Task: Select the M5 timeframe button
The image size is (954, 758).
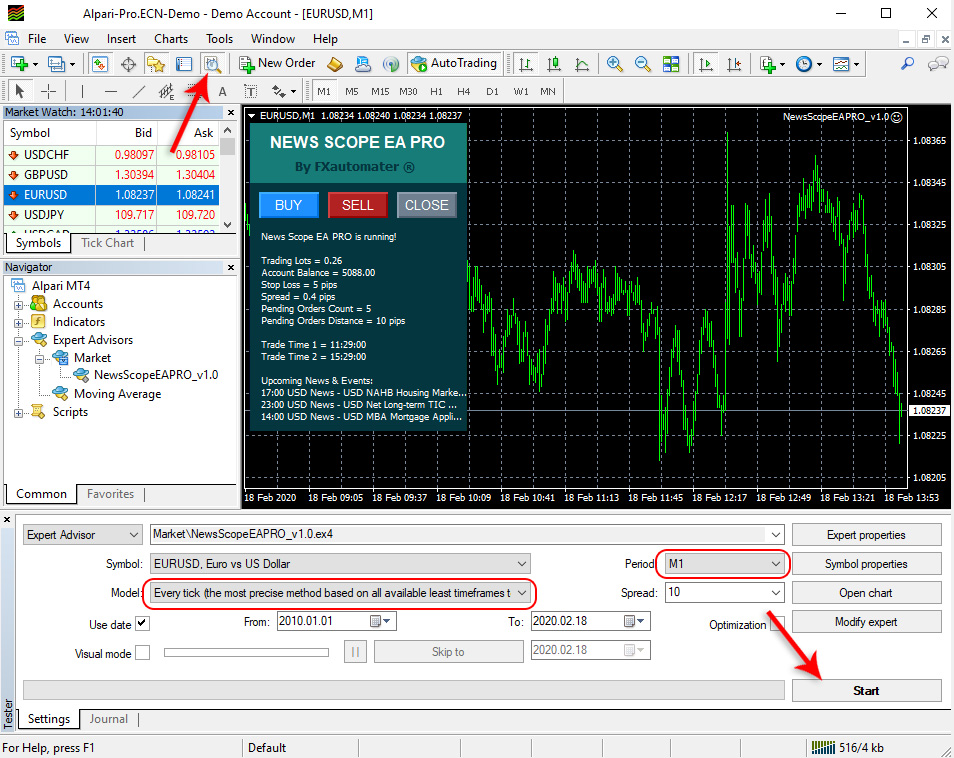Action: click(352, 91)
